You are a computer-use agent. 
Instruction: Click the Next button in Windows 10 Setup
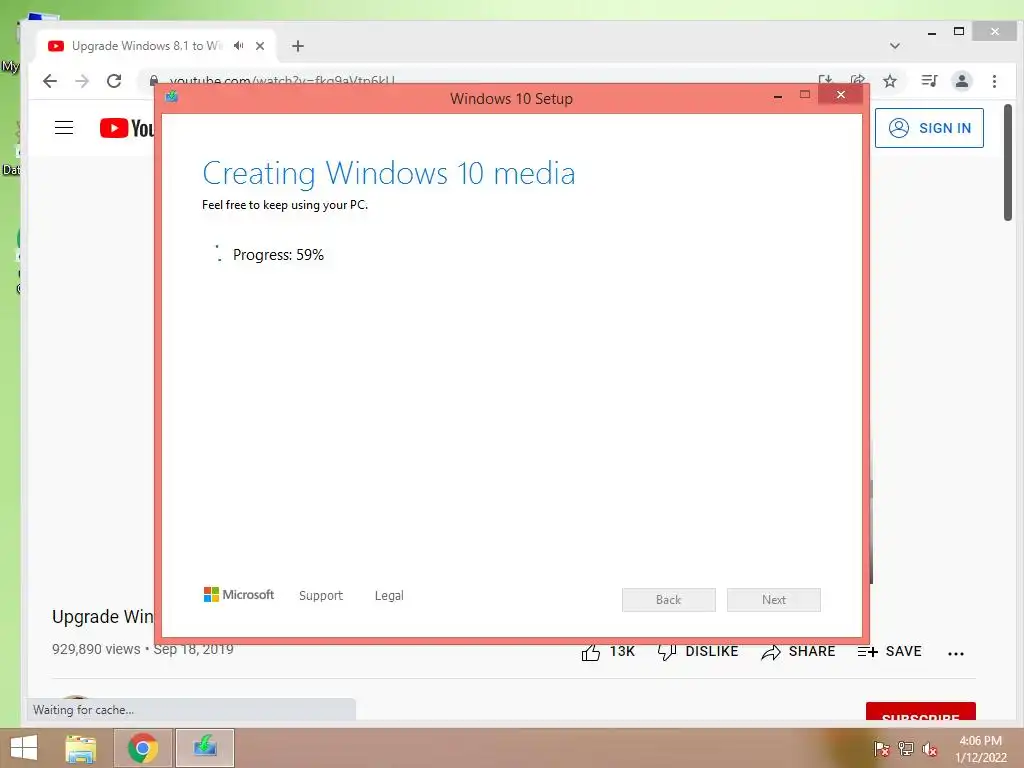click(x=774, y=600)
